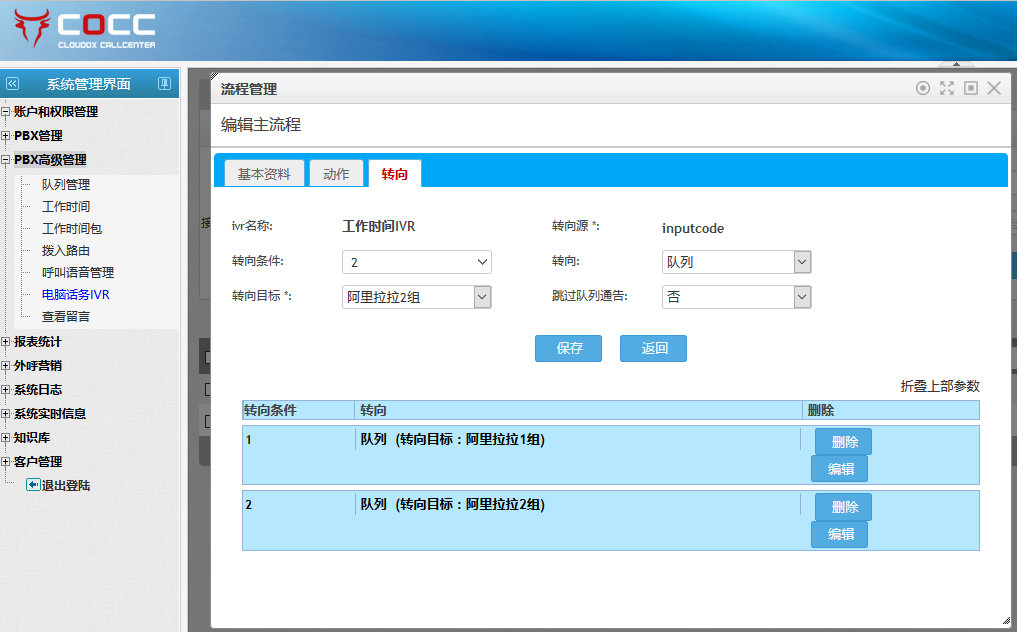Click the dialog resize grip at bottom-right corner
The height and width of the screenshot is (632, 1017).
click(x=1003, y=620)
